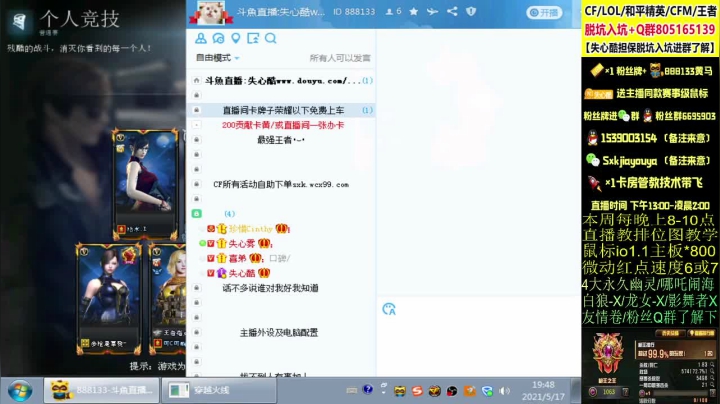This screenshot has width=720, height=404.
Task: Open the YY raccoon tray icon
Action: point(400,391)
